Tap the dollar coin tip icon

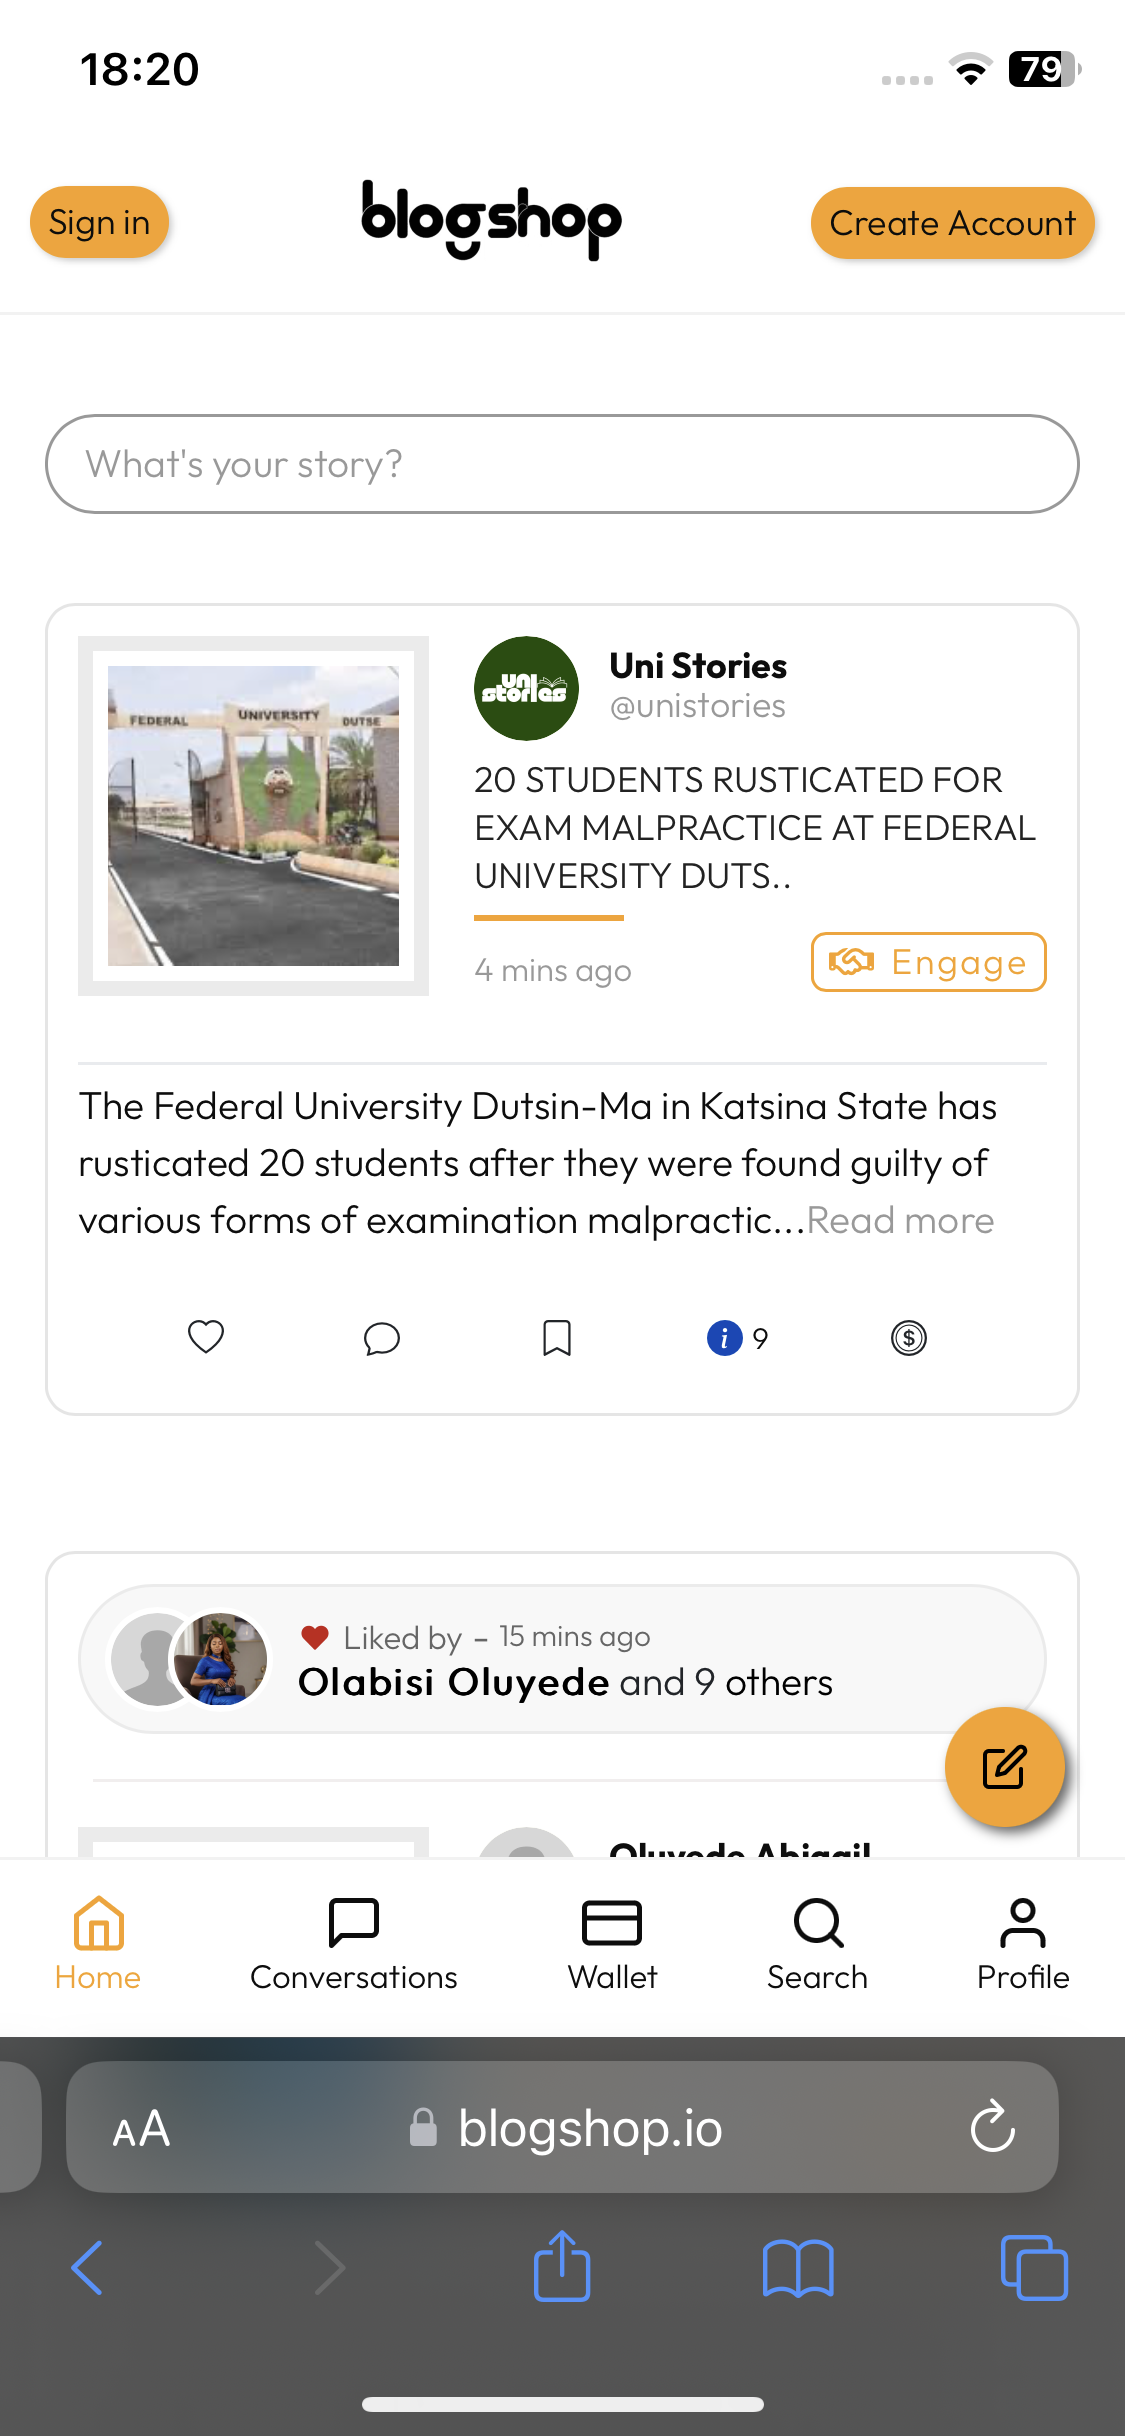(909, 1338)
